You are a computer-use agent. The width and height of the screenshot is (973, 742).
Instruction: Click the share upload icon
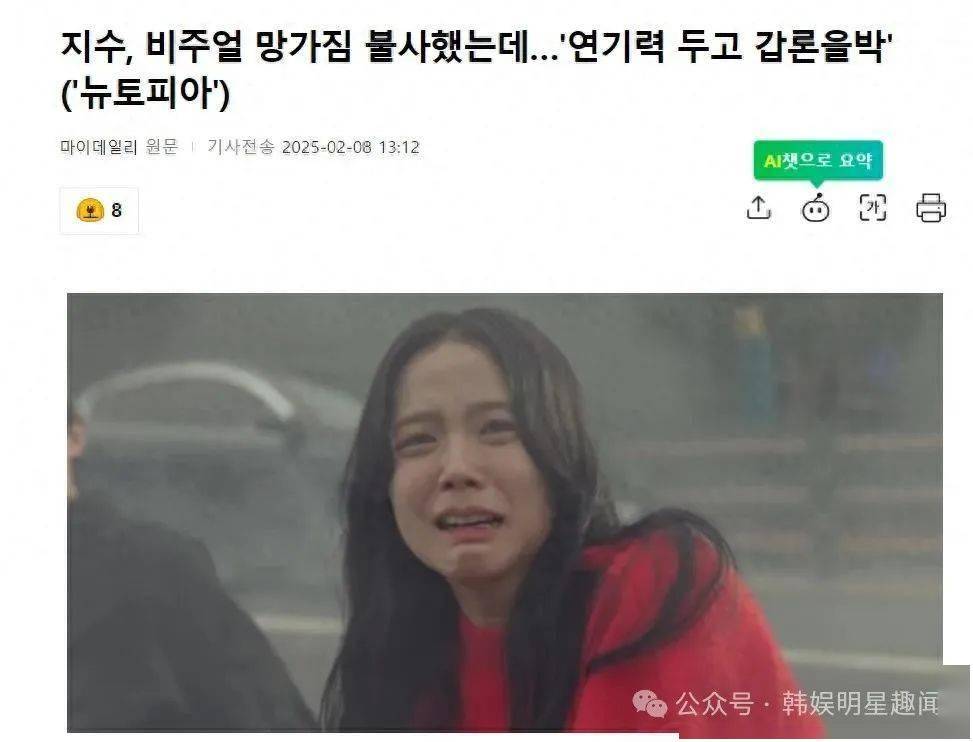(758, 208)
